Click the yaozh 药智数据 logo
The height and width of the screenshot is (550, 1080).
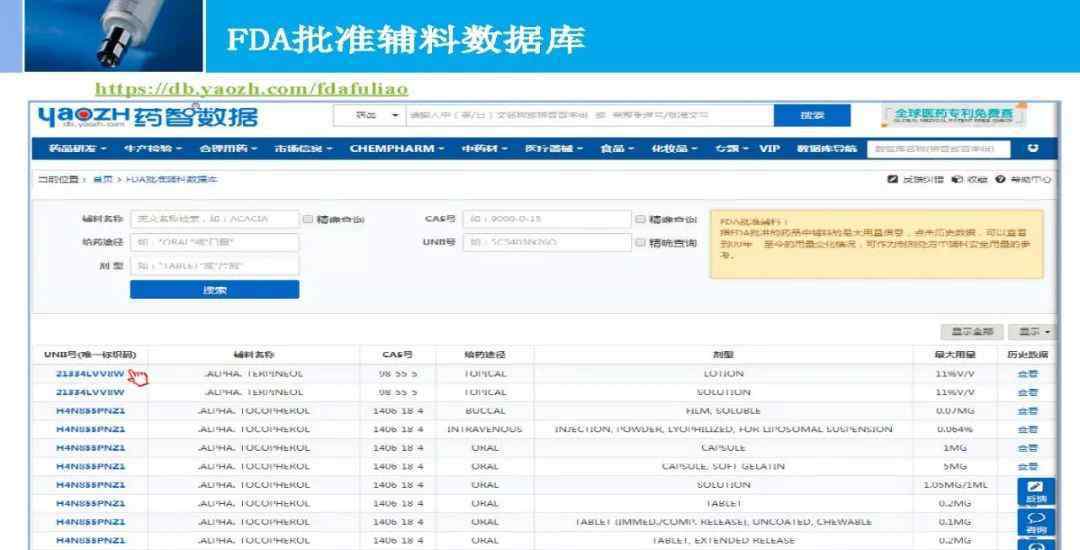coord(147,116)
